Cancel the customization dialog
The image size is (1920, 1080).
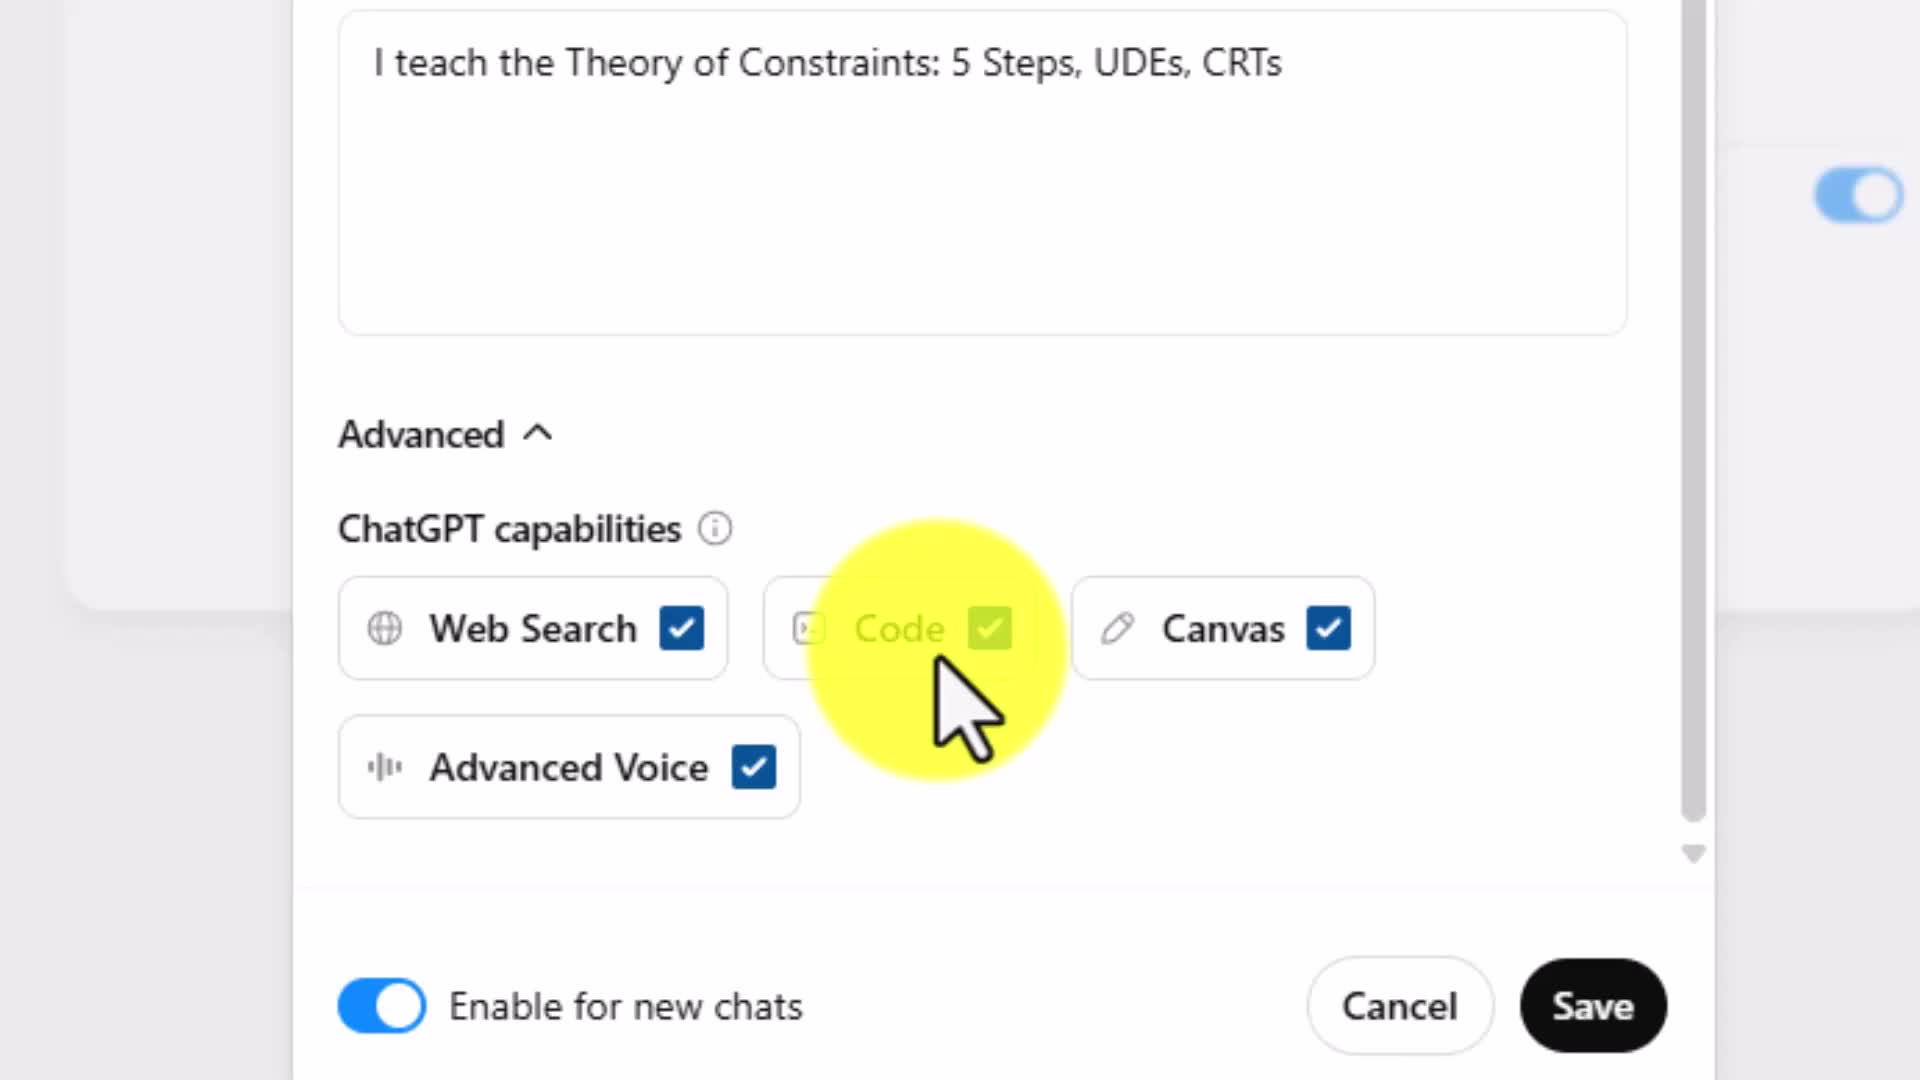(1399, 1006)
